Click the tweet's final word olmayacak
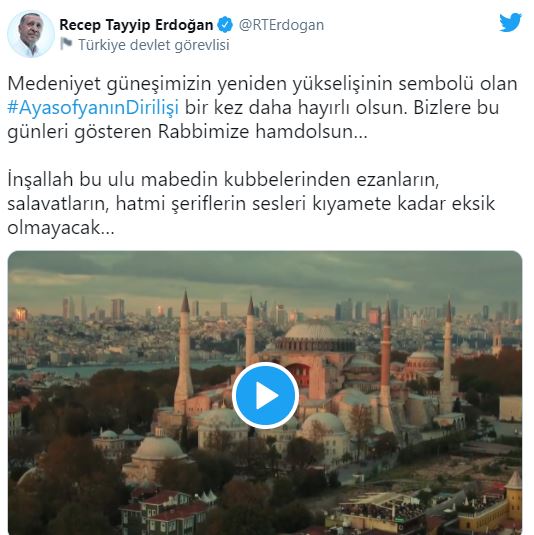The width and height of the screenshot is (534, 535). click(61, 228)
